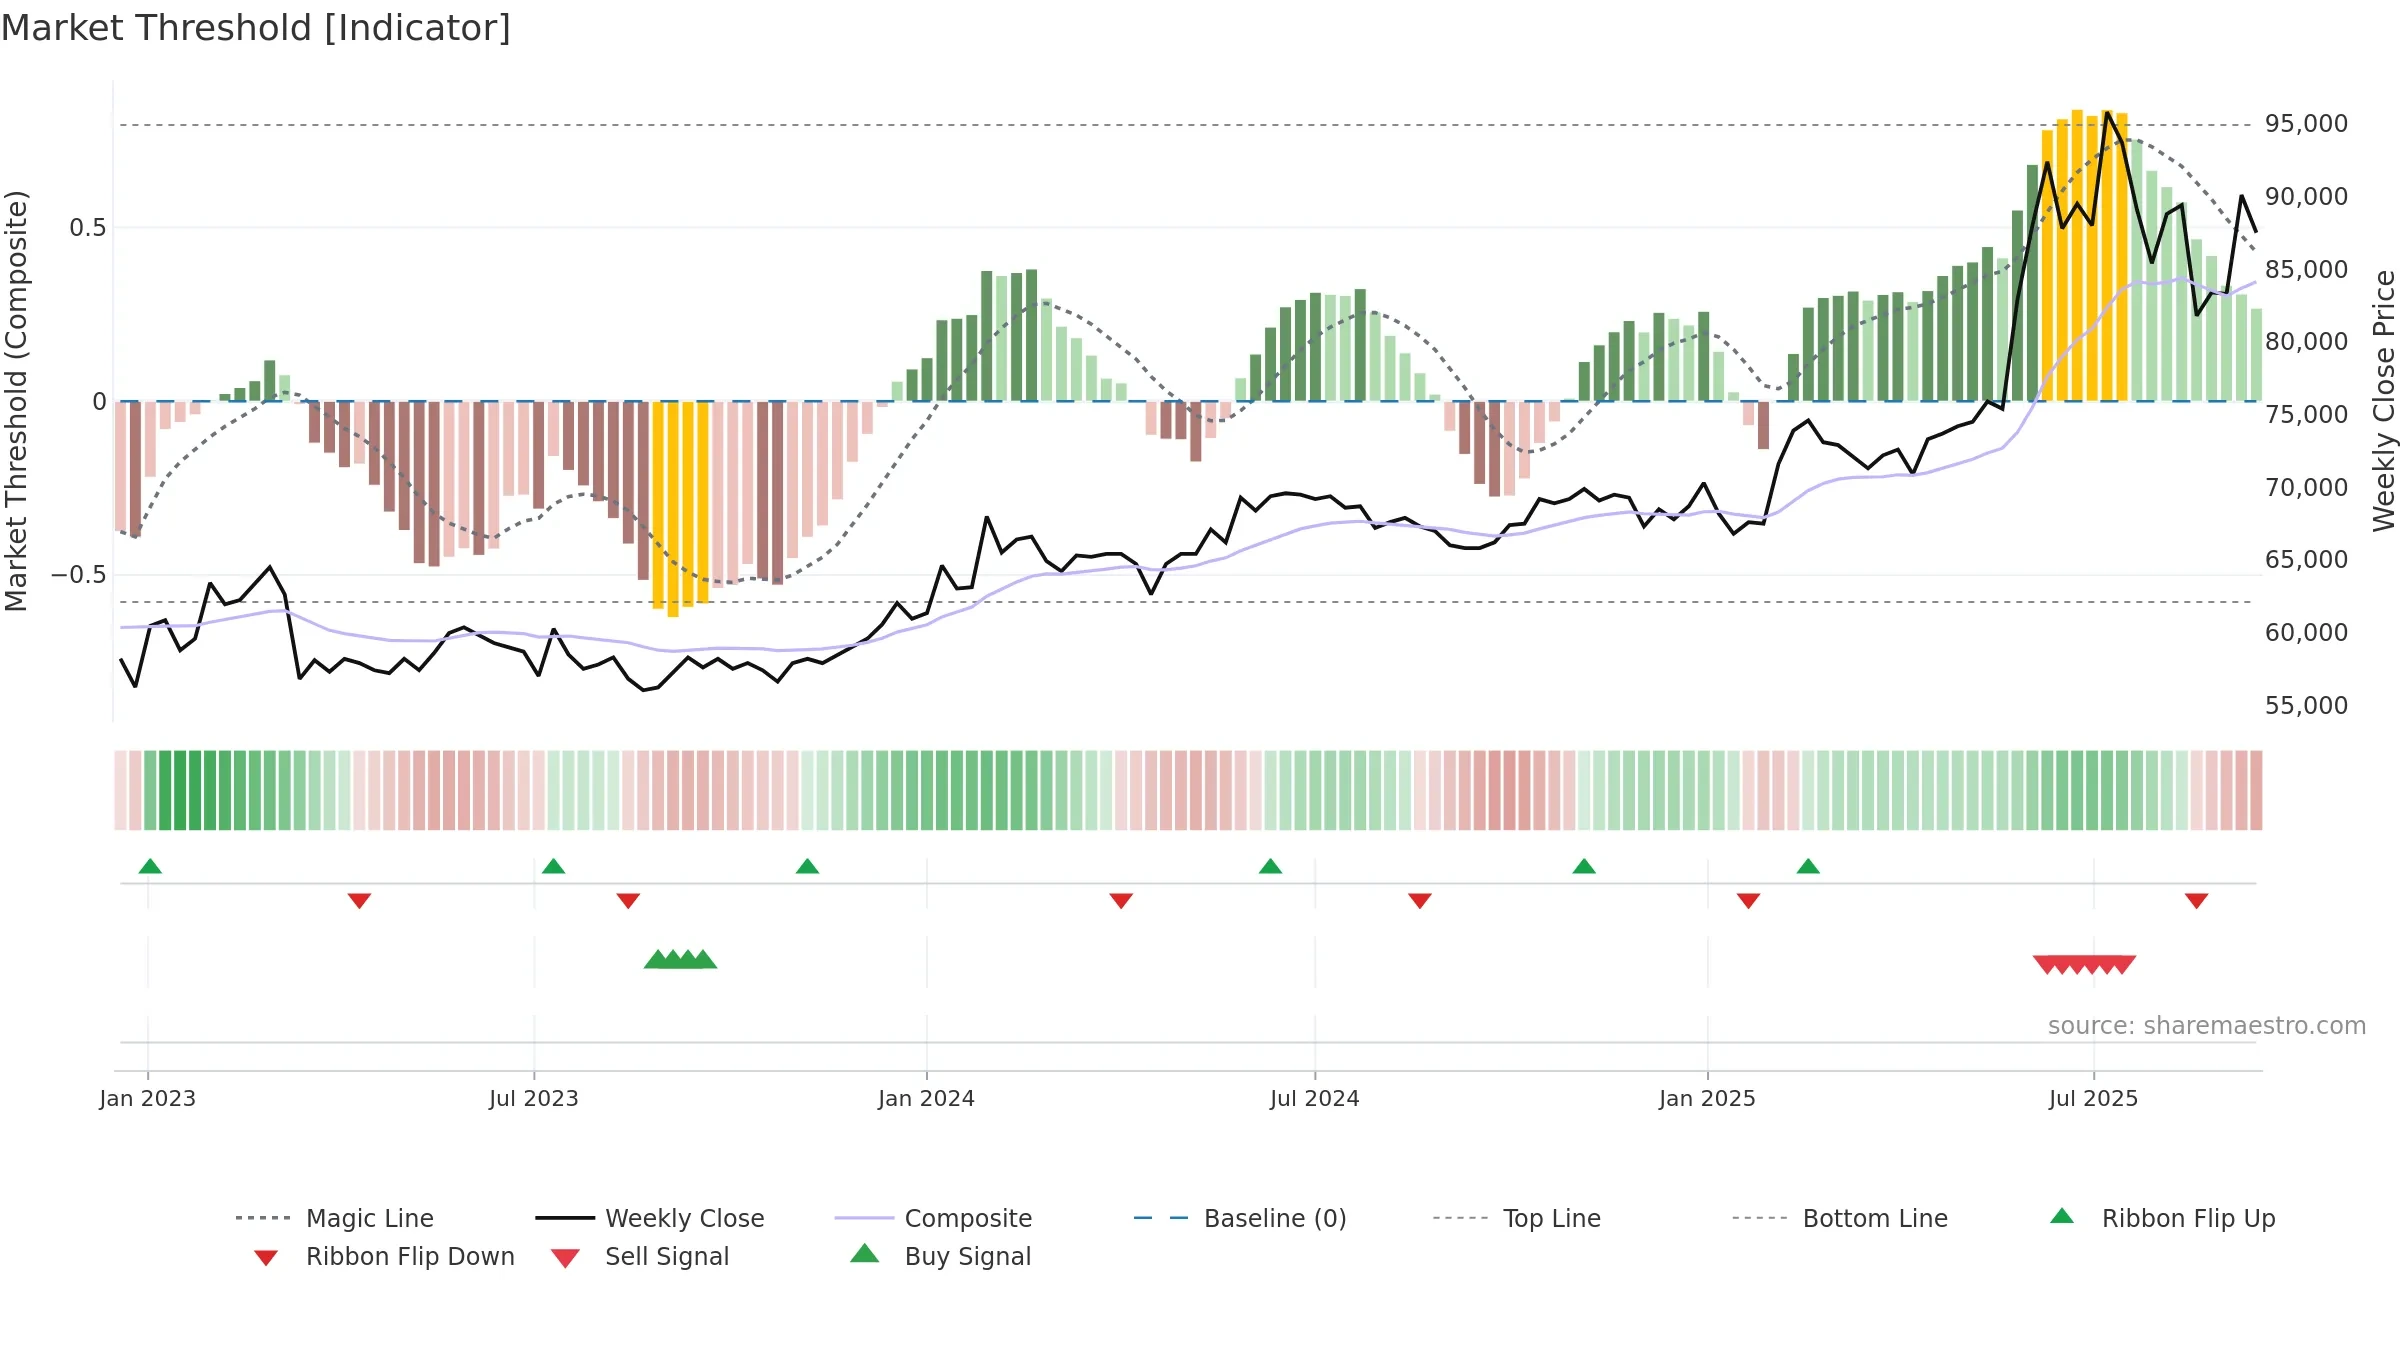Click the Market Threshold (Composite) axis title
The height and width of the screenshot is (1350, 2400).
click(x=16, y=400)
